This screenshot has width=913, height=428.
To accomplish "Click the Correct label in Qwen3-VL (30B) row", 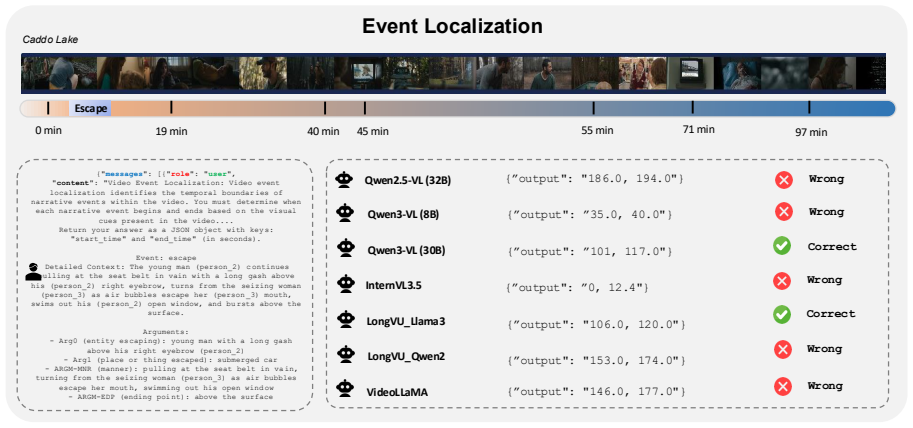I will (x=832, y=246).
